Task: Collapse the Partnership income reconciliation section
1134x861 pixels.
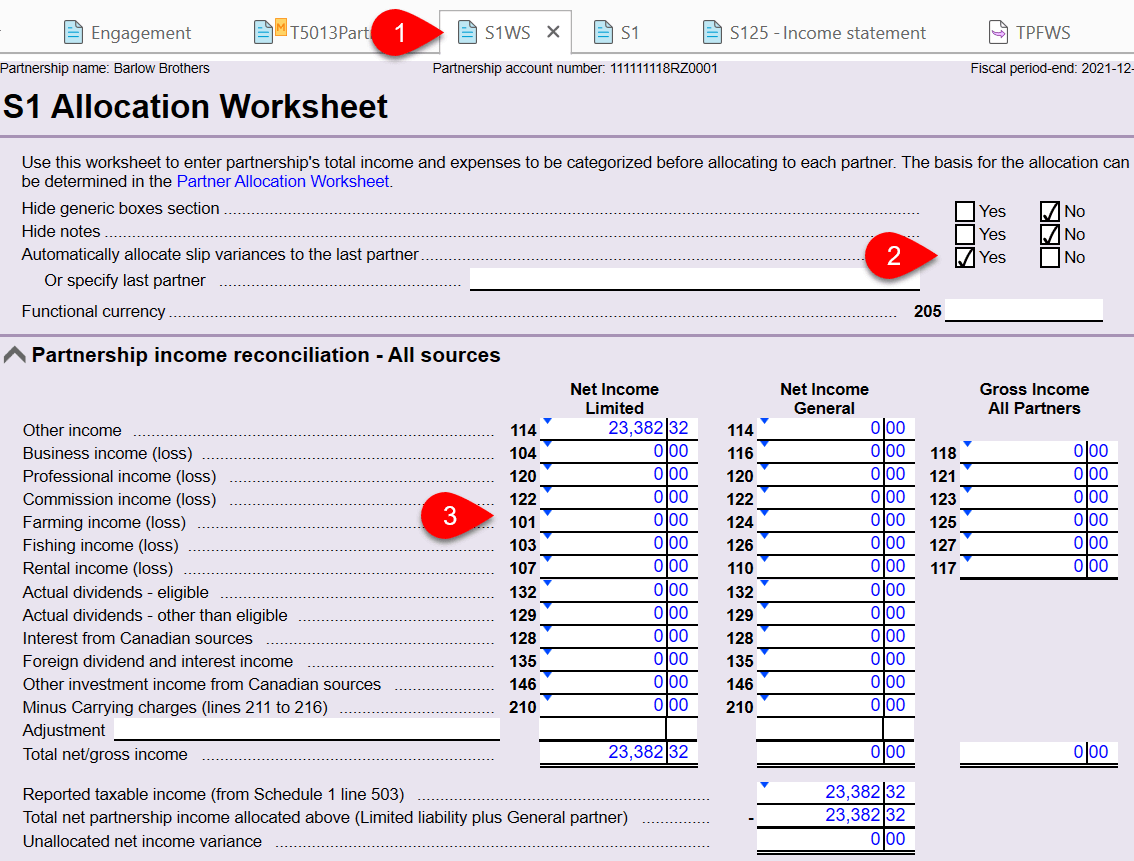Action: click(x=14, y=355)
